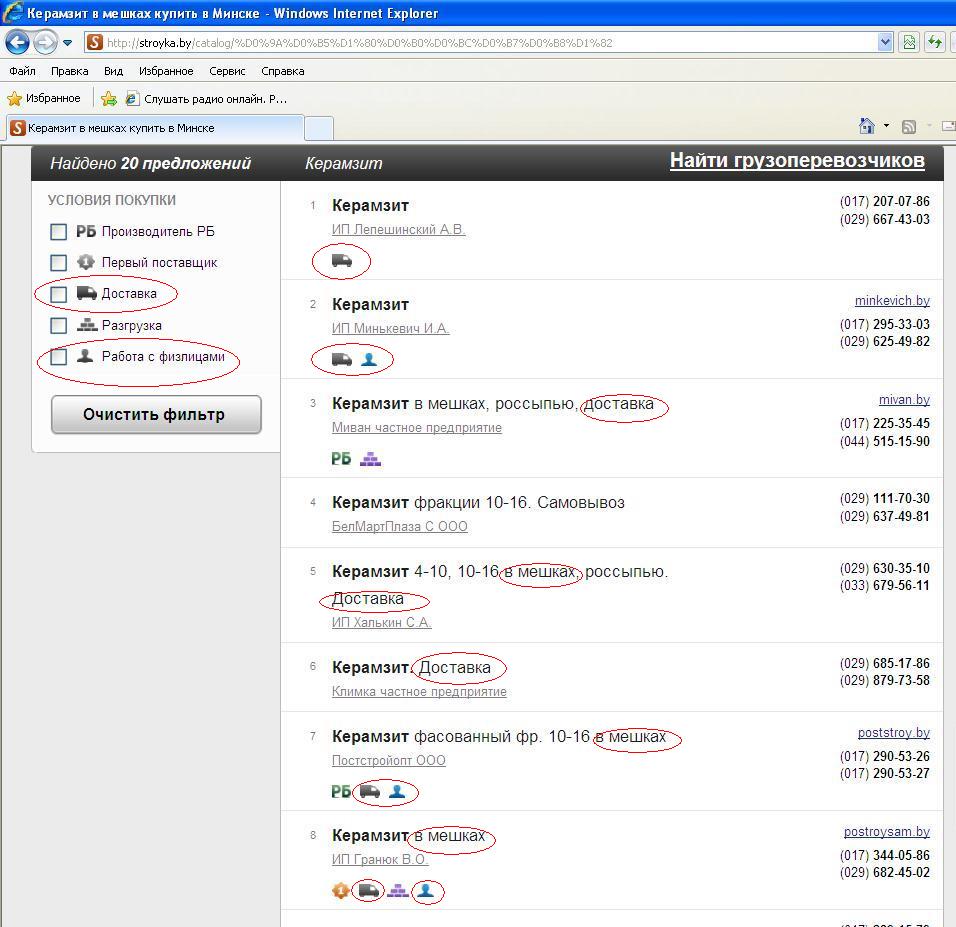Click the empty new tab button
The image size is (956, 927).
(x=318, y=128)
